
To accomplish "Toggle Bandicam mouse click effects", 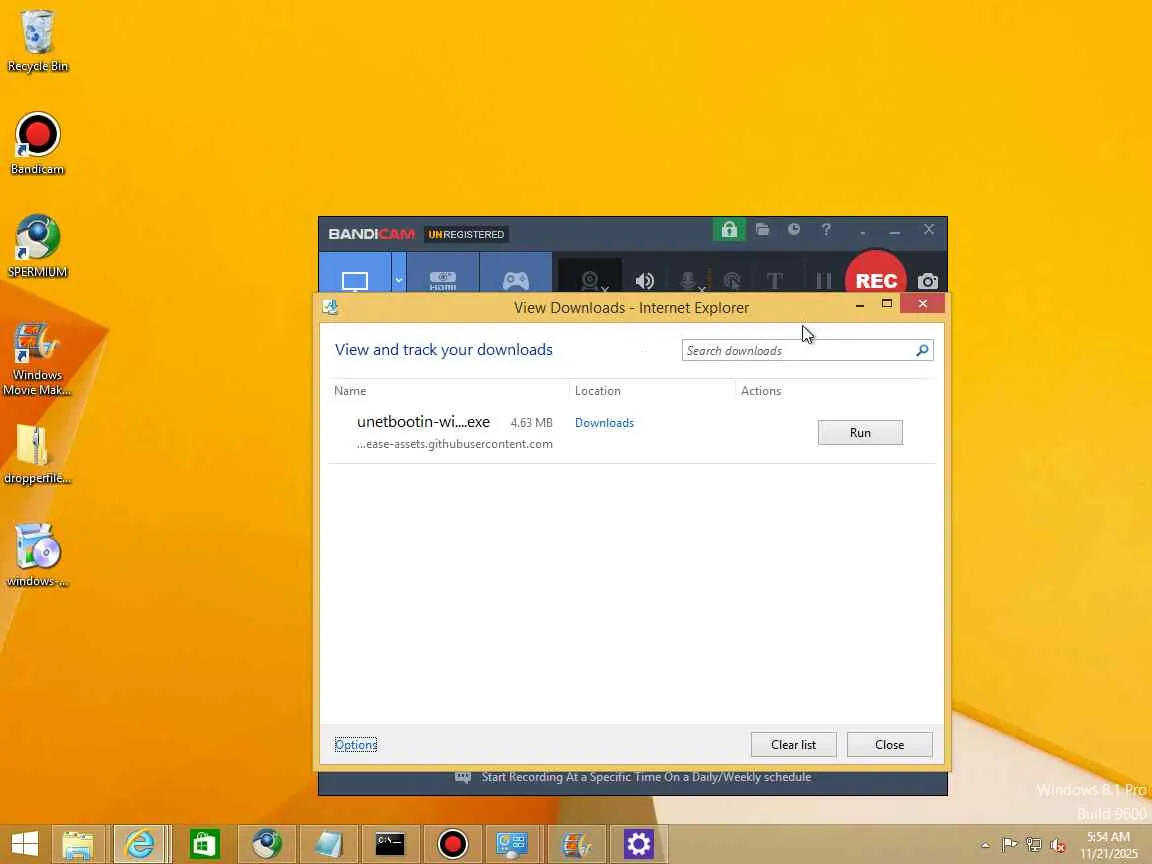I will (x=732, y=280).
